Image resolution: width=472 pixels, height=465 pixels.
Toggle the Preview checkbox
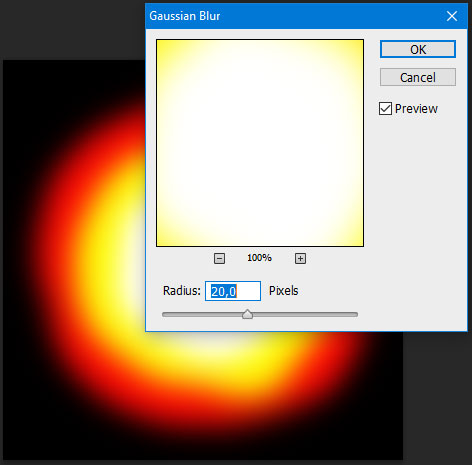[x=385, y=109]
